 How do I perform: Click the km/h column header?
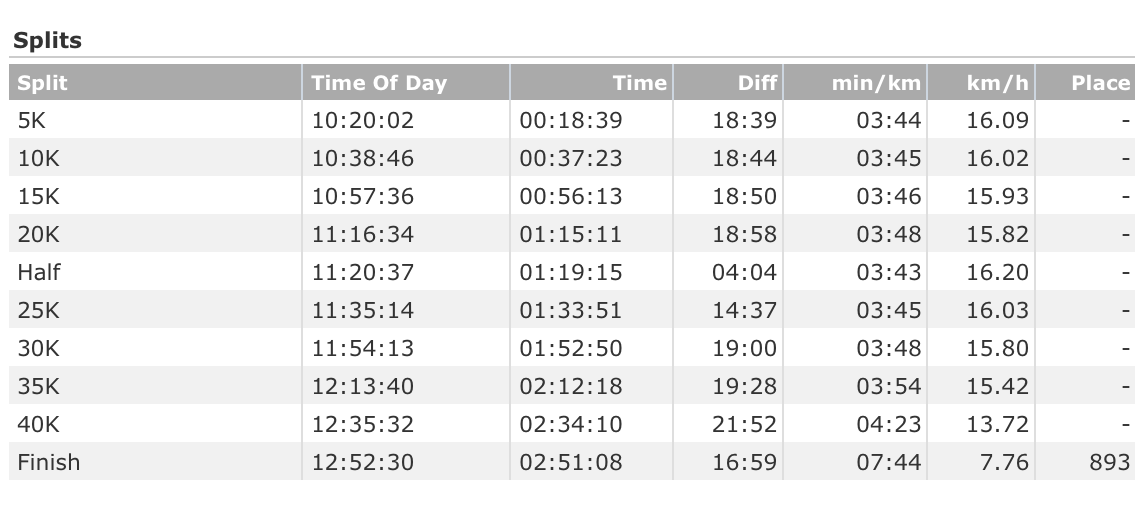997,83
